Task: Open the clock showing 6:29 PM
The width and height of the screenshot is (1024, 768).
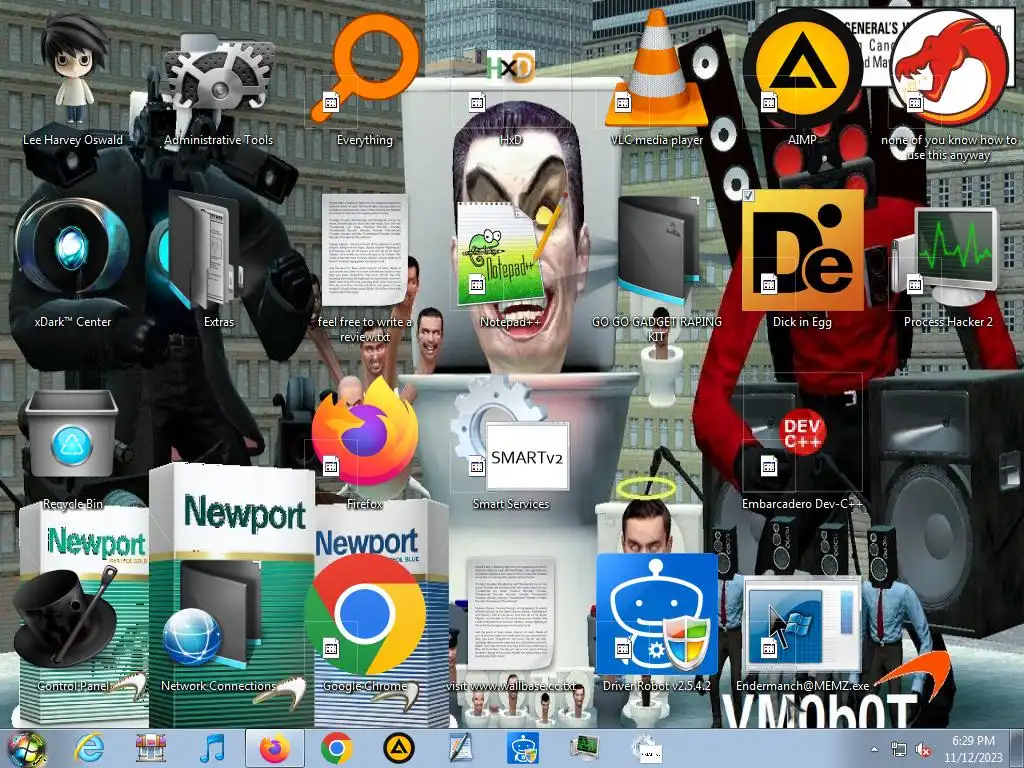Action: 973,748
